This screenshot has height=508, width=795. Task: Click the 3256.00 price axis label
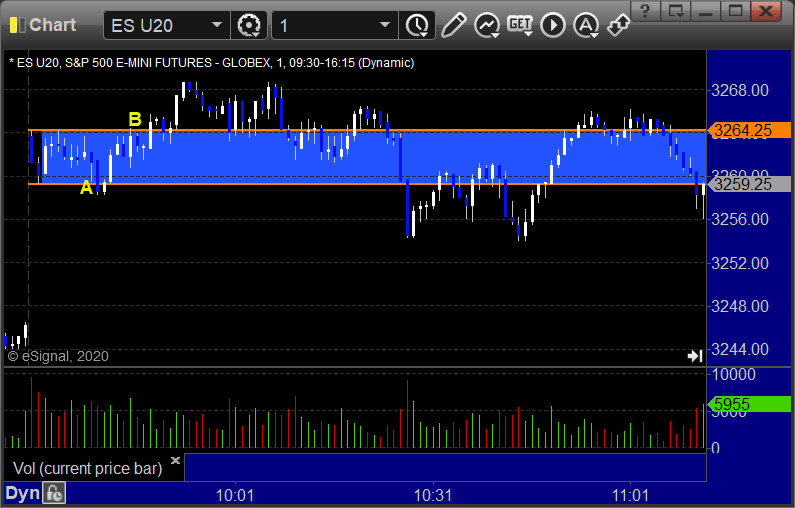[x=740, y=219]
